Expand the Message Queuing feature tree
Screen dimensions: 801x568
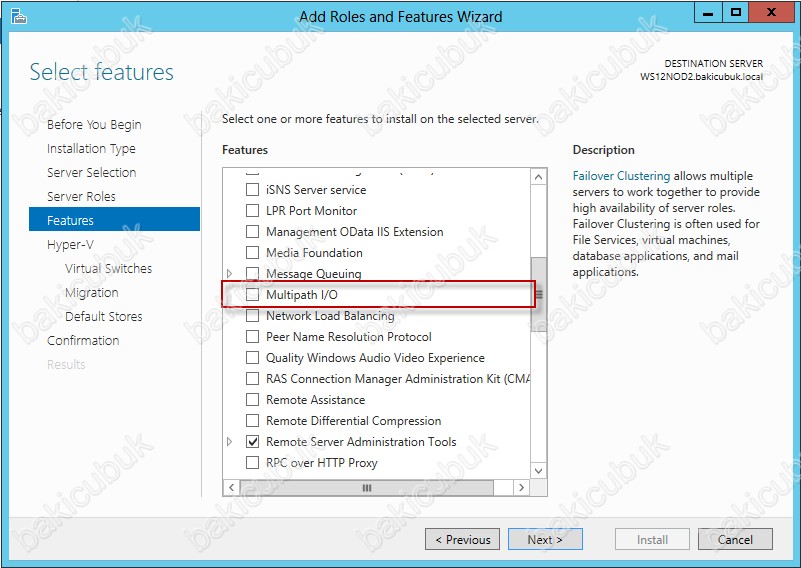(229, 274)
